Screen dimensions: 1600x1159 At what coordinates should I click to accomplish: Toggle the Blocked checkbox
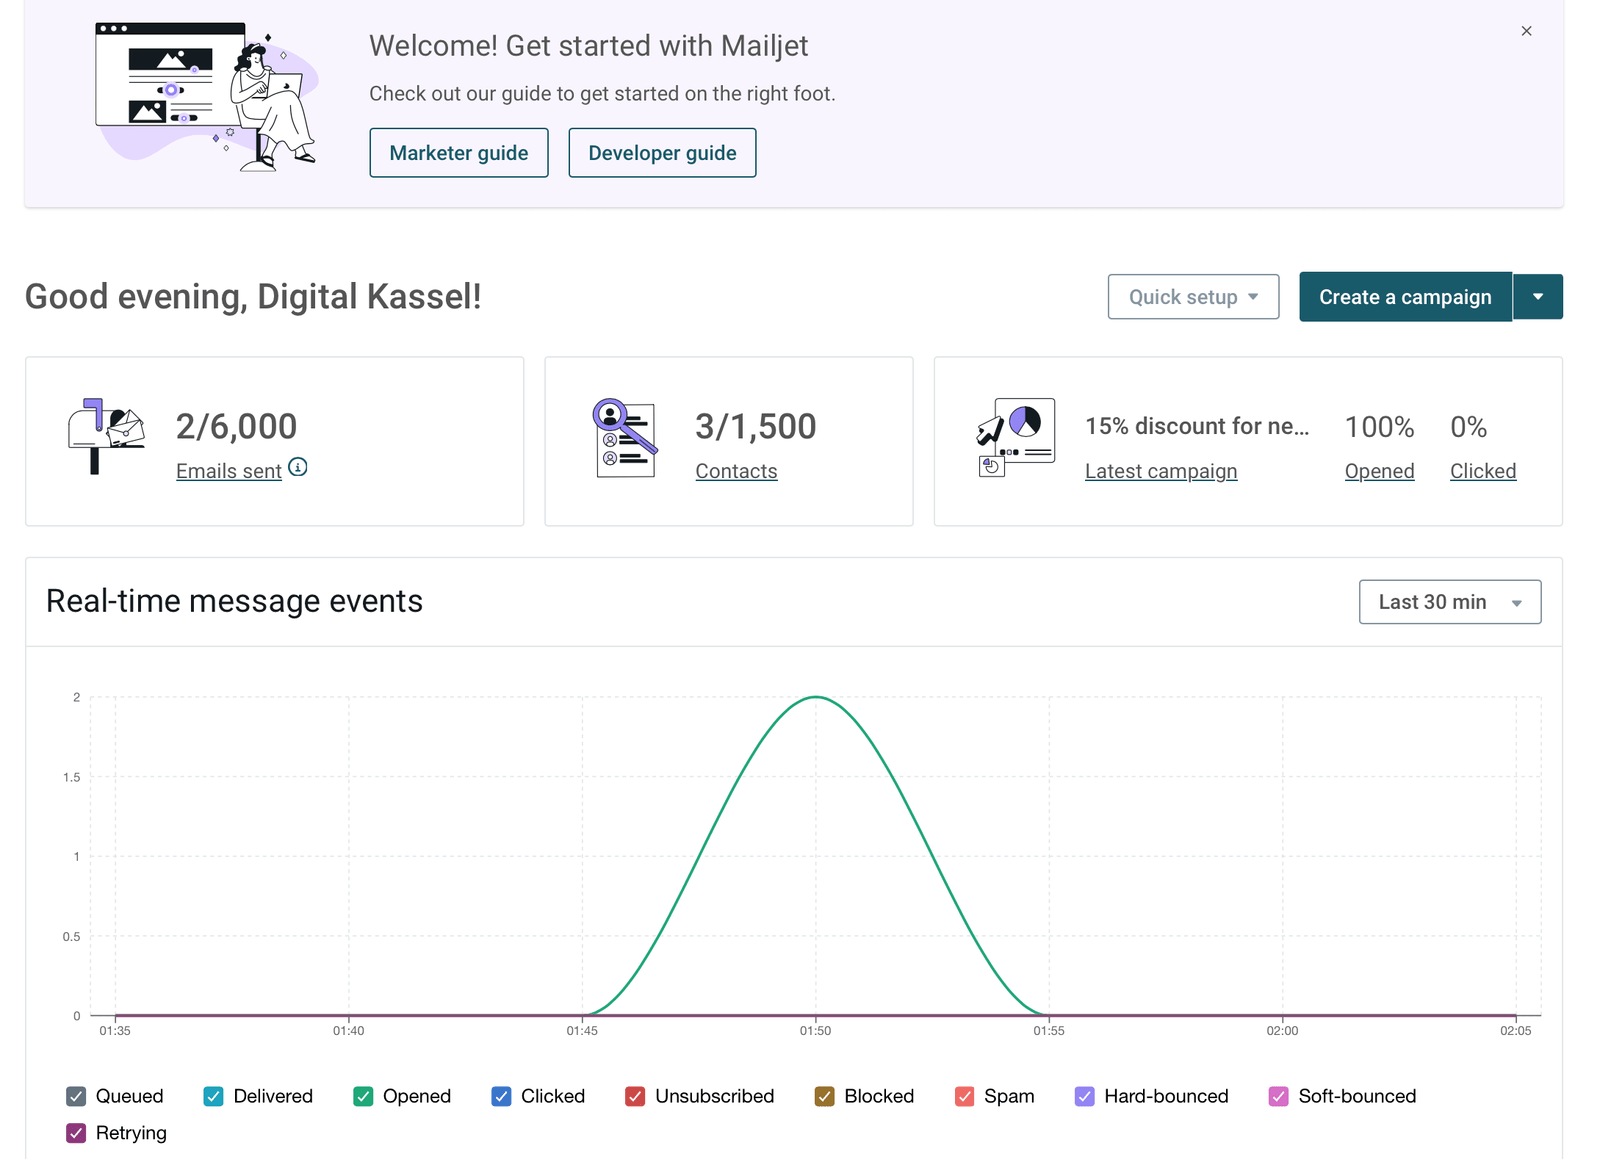(824, 1096)
